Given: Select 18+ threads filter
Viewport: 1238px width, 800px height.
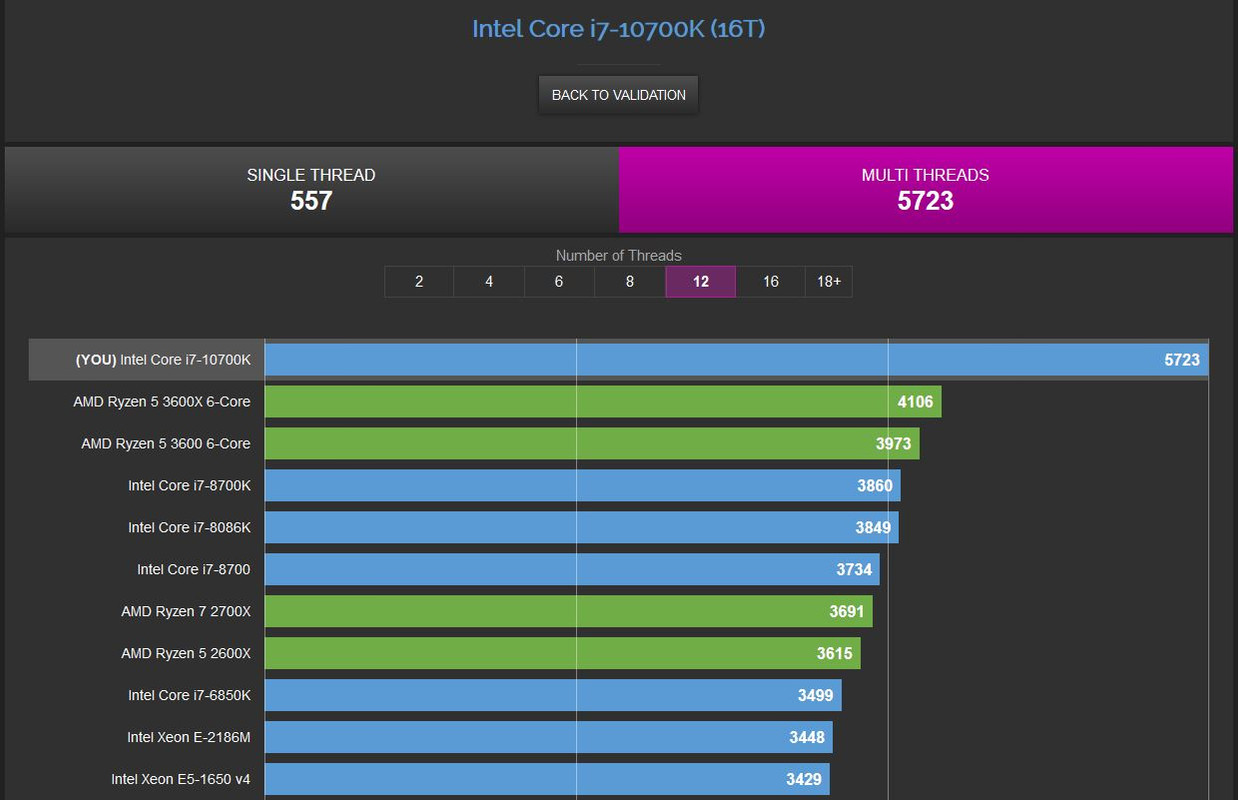Looking at the screenshot, I should (x=829, y=282).
